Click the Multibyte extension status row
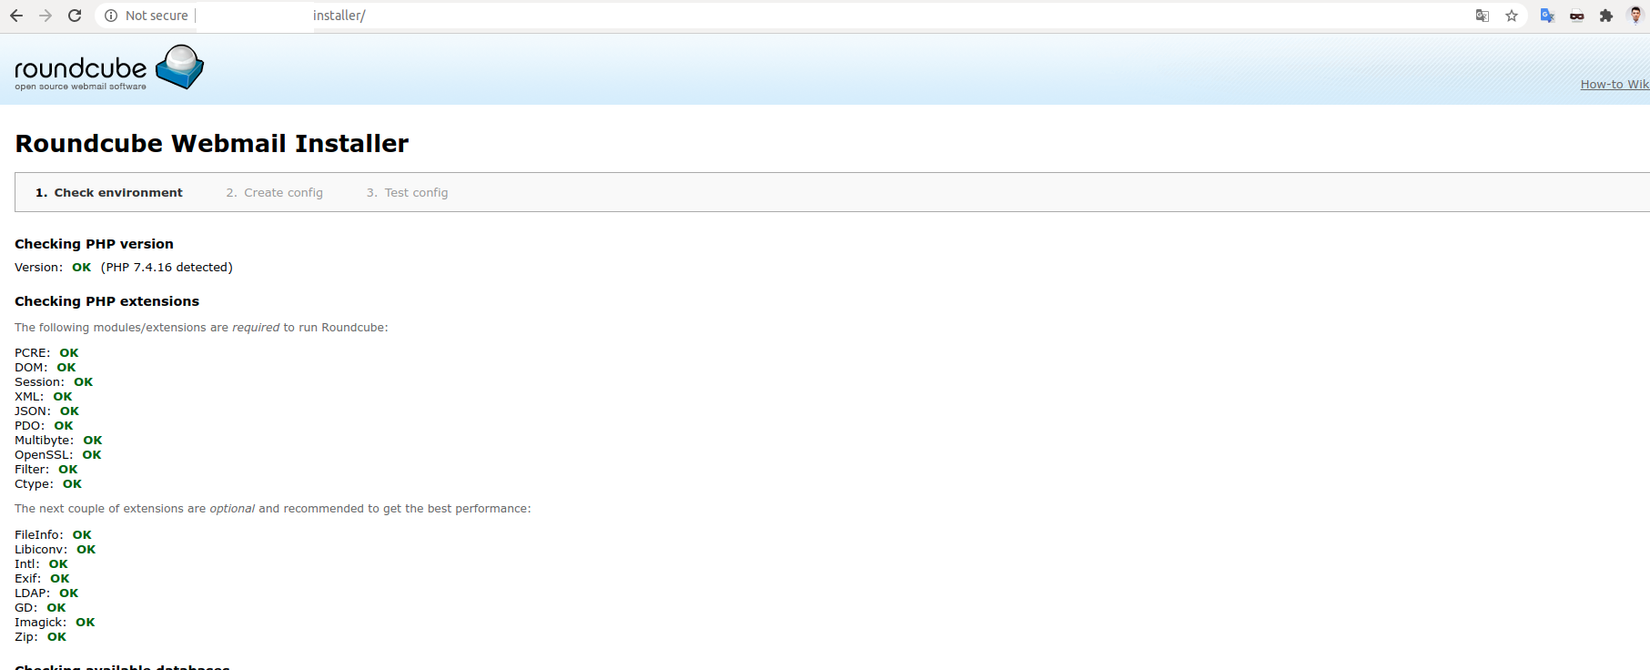1650x670 pixels. click(x=58, y=440)
